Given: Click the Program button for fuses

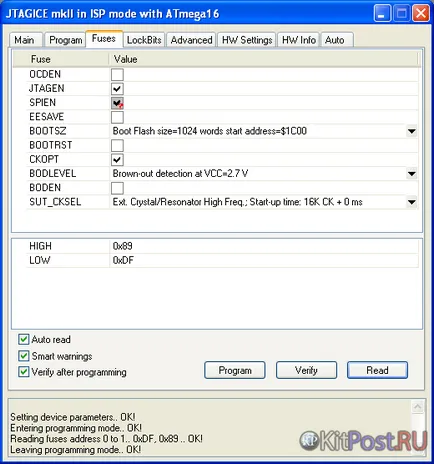Looking at the screenshot, I should click(x=235, y=370).
